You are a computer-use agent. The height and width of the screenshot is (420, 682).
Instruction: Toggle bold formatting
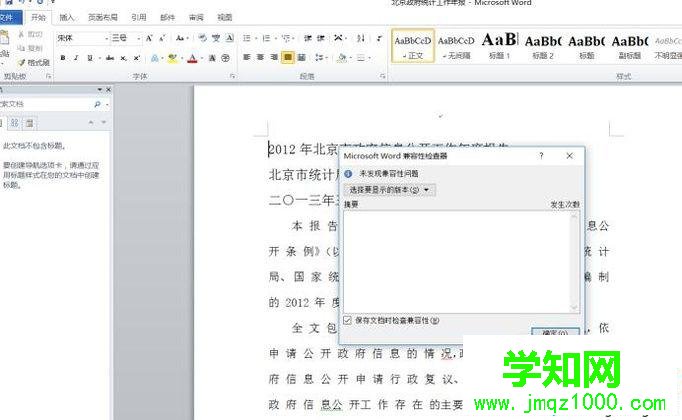coord(63,58)
